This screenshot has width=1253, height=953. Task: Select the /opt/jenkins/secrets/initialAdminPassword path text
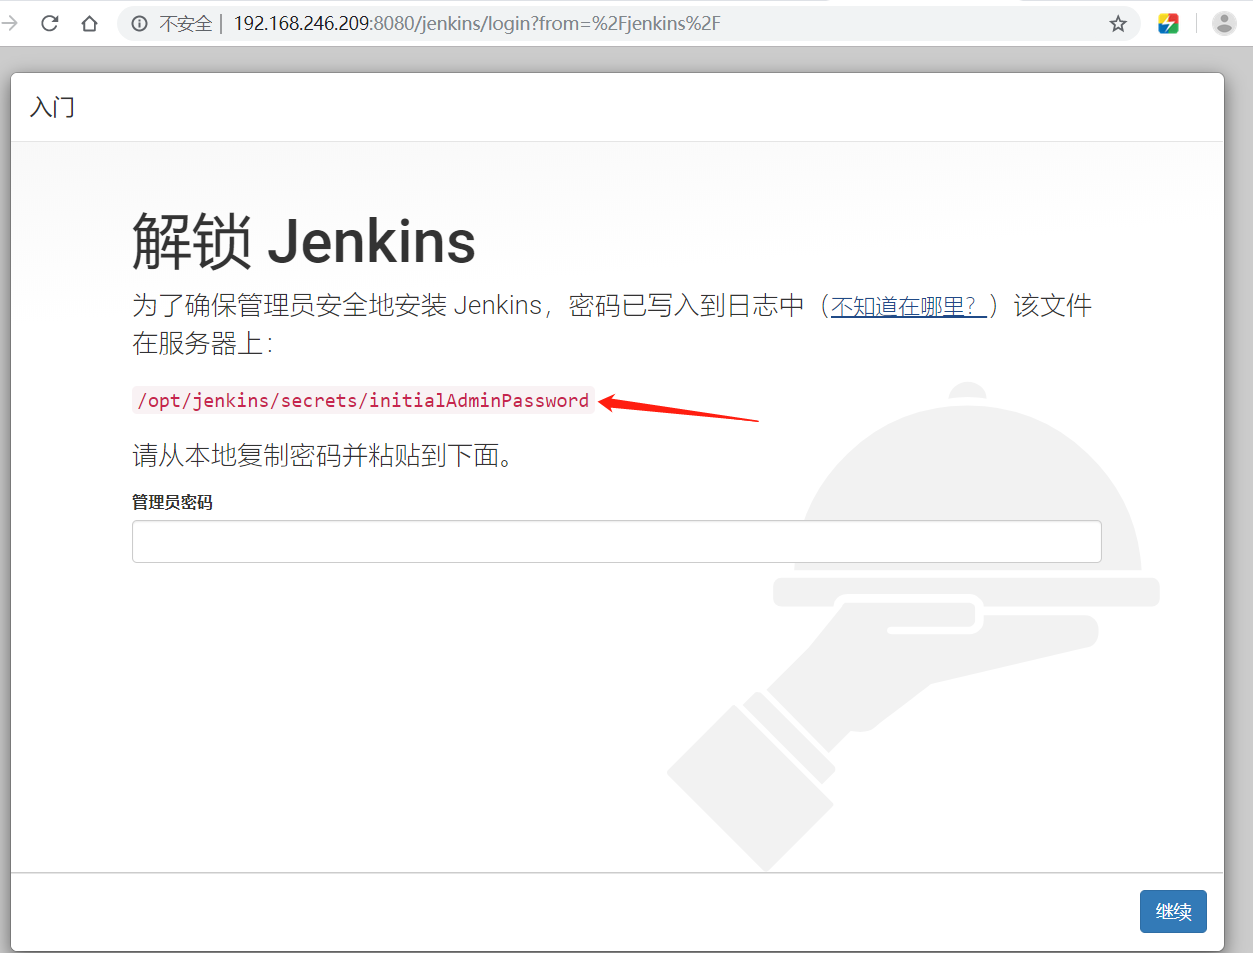[363, 400]
